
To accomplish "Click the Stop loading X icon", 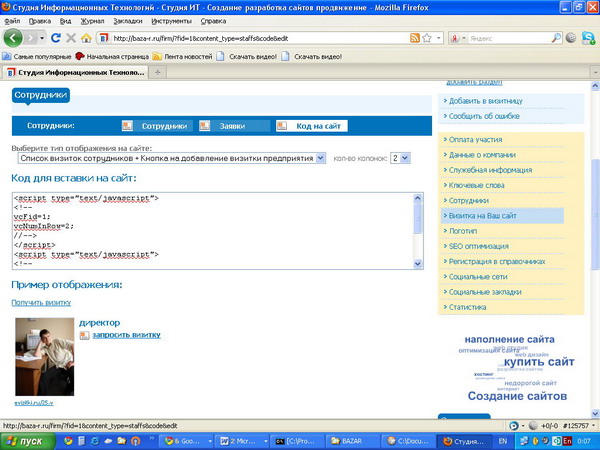I will coord(71,38).
